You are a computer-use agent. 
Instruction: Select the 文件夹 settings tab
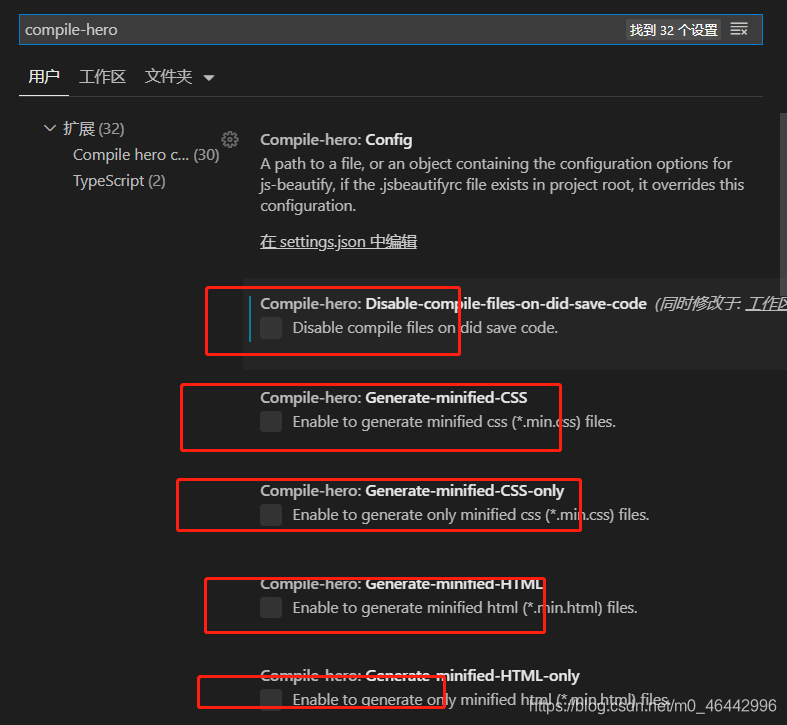[x=168, y=77]
